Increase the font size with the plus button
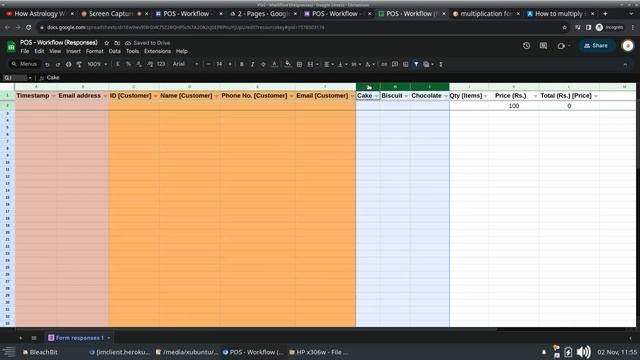This screenshot has height=360, width=640. coord(230,64)
